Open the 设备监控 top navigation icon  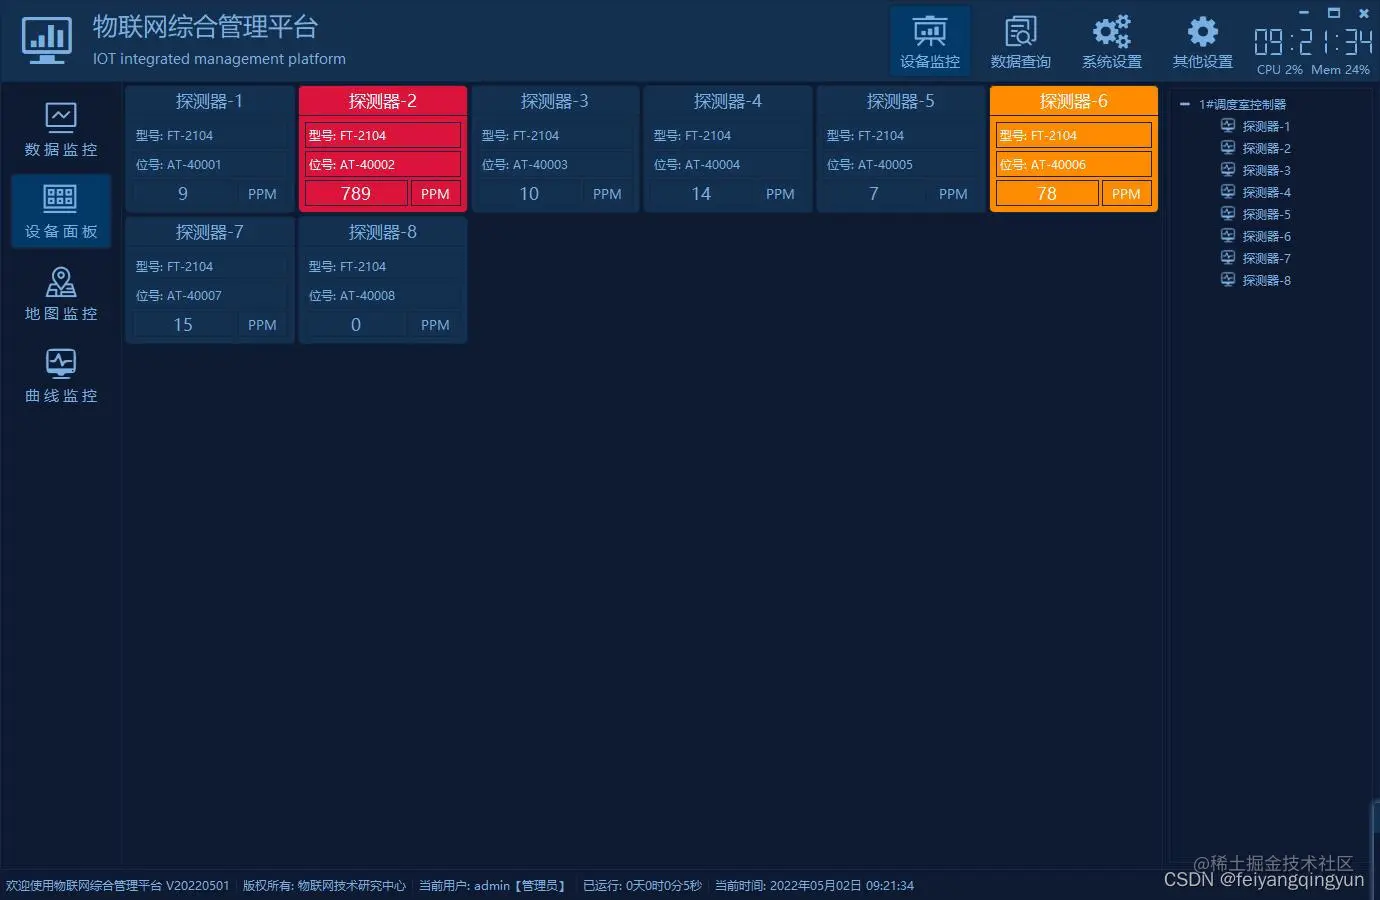click(930, 41)
